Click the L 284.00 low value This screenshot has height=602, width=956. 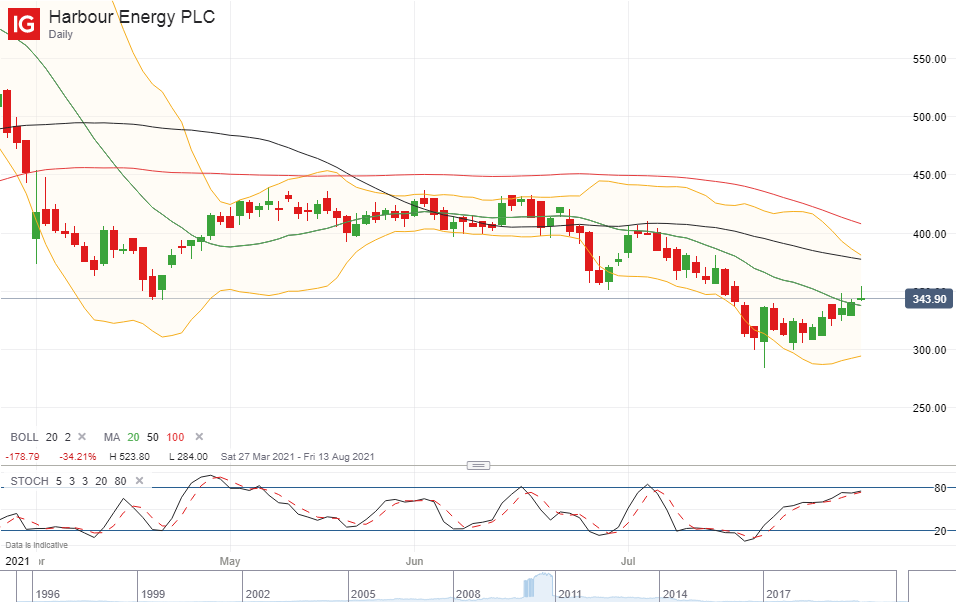coord(188,457)
